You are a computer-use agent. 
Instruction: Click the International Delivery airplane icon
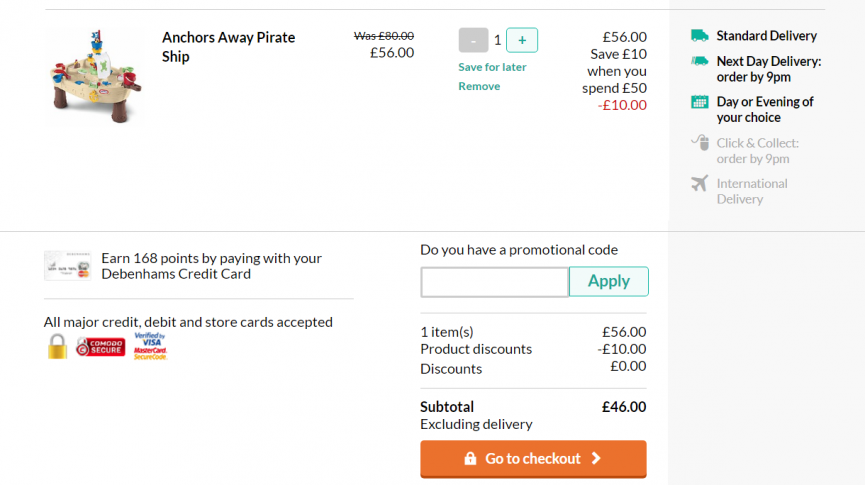[700, 183]
